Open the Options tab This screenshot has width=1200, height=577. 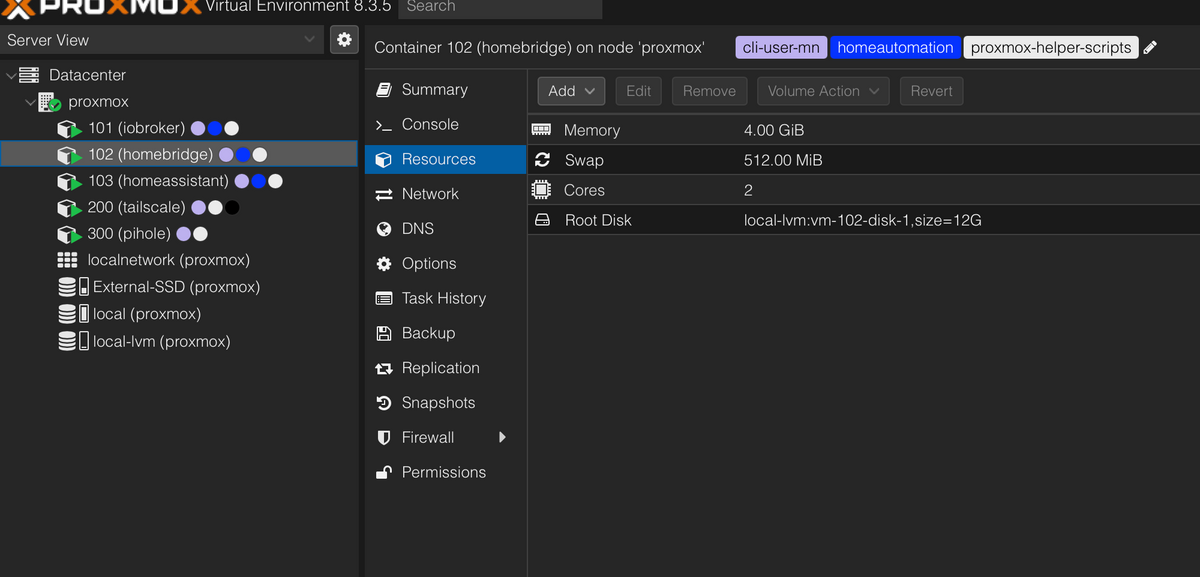(445, 264)
